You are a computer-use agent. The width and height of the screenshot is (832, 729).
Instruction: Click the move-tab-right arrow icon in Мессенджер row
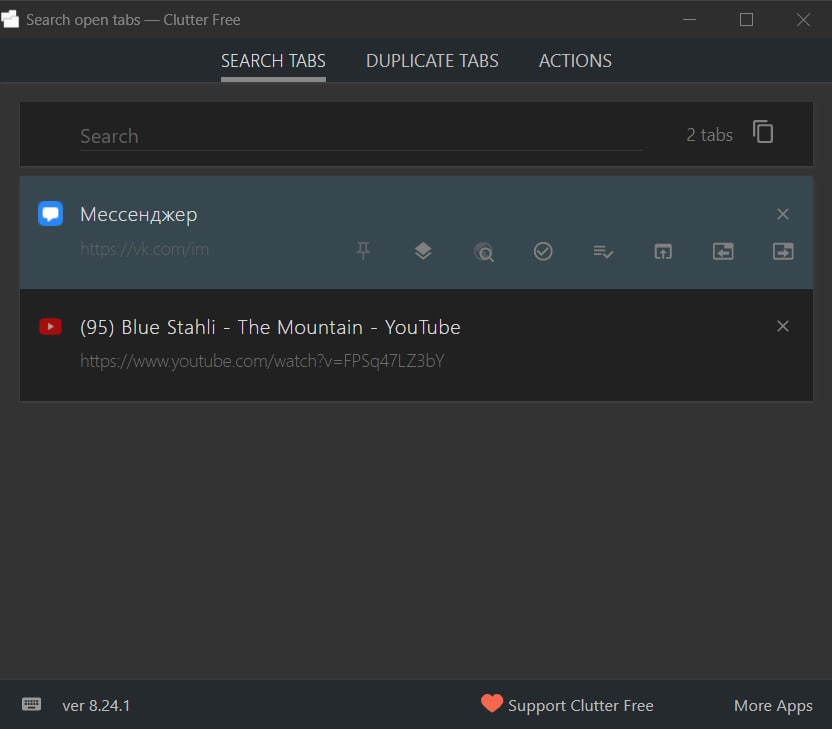[783, 251]
